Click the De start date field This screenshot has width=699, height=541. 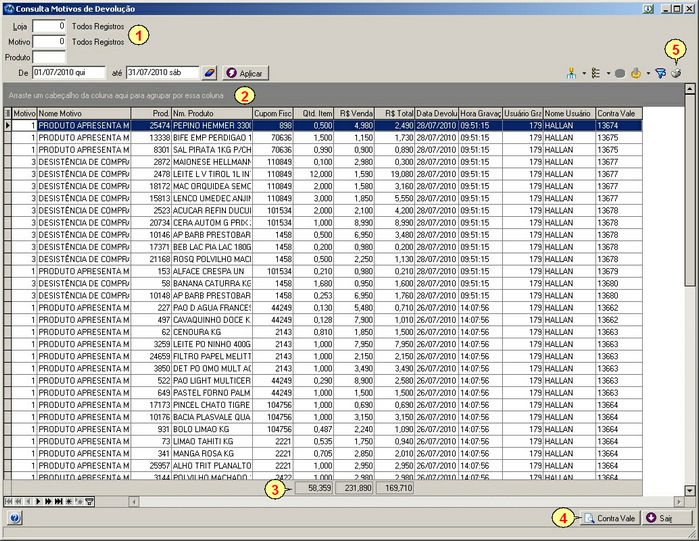pos(69,73)
